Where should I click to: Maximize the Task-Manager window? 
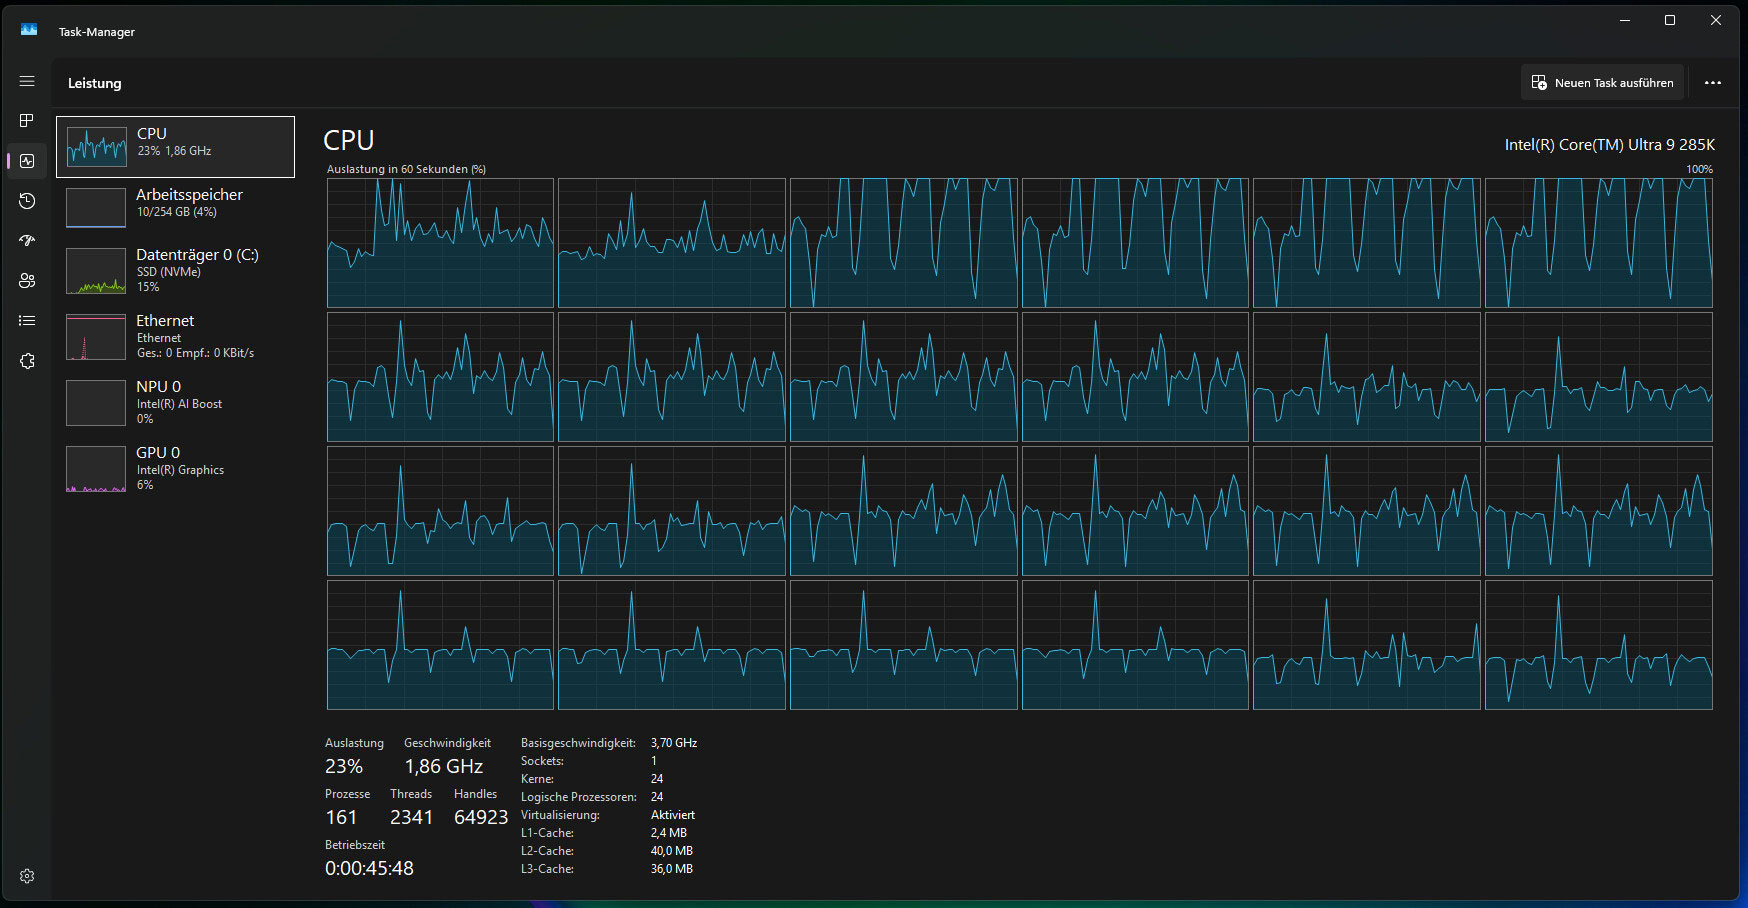[1669, 21]
